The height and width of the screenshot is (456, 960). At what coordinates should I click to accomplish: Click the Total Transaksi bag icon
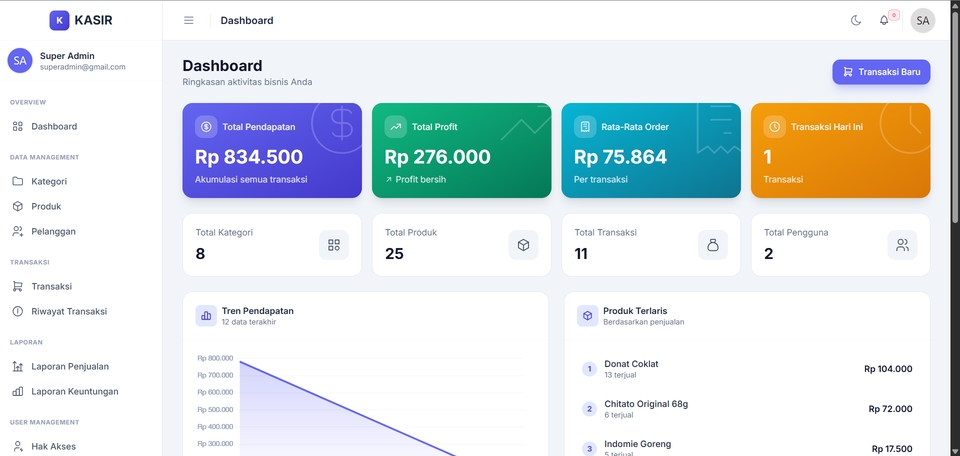click(713, 245)
